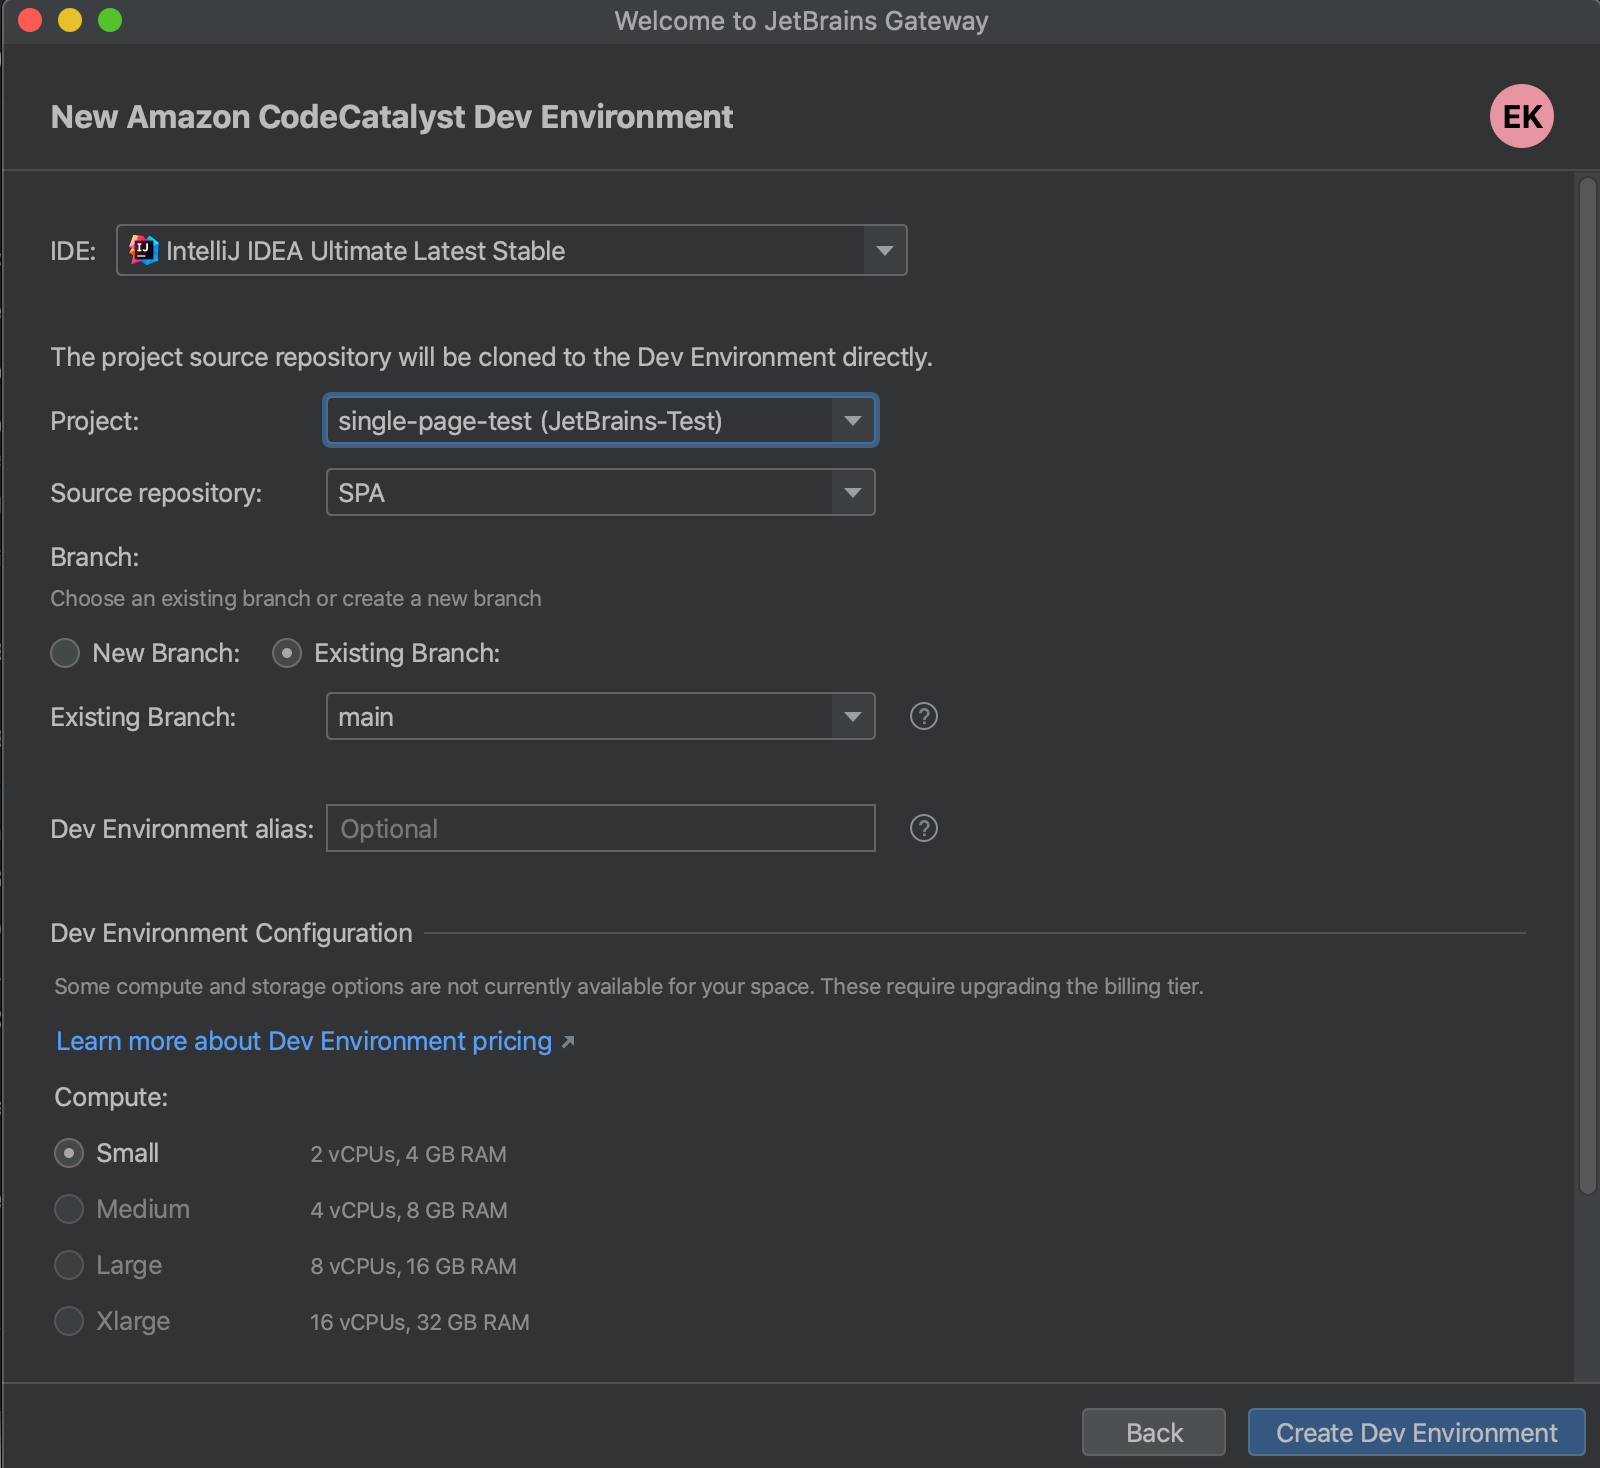Click the help icon beside Dev Environment alias
The image size is (1600, 1468).
923,828
